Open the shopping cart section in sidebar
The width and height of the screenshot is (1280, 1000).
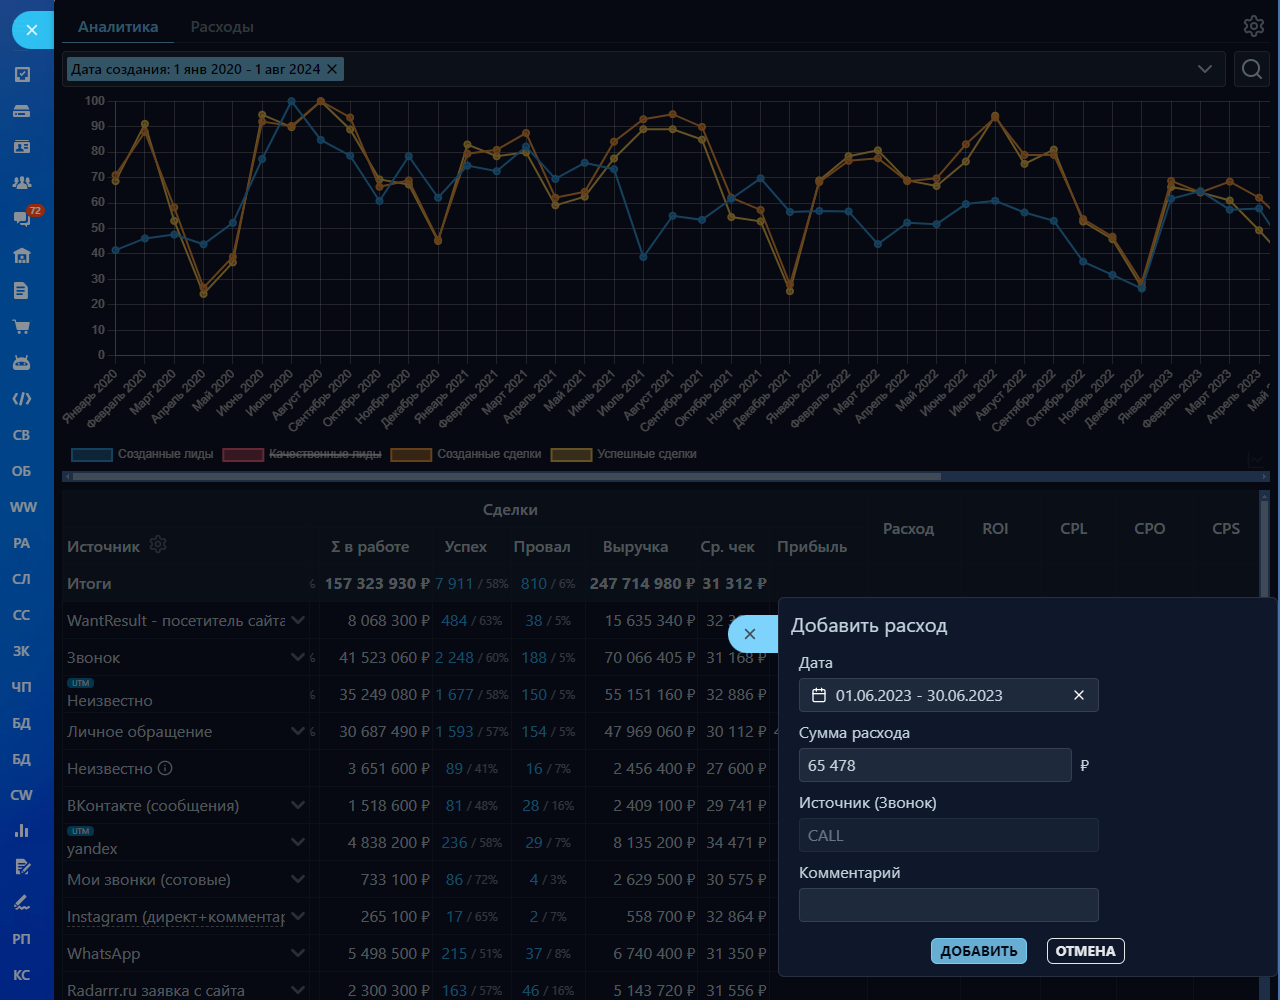[22, 327]
